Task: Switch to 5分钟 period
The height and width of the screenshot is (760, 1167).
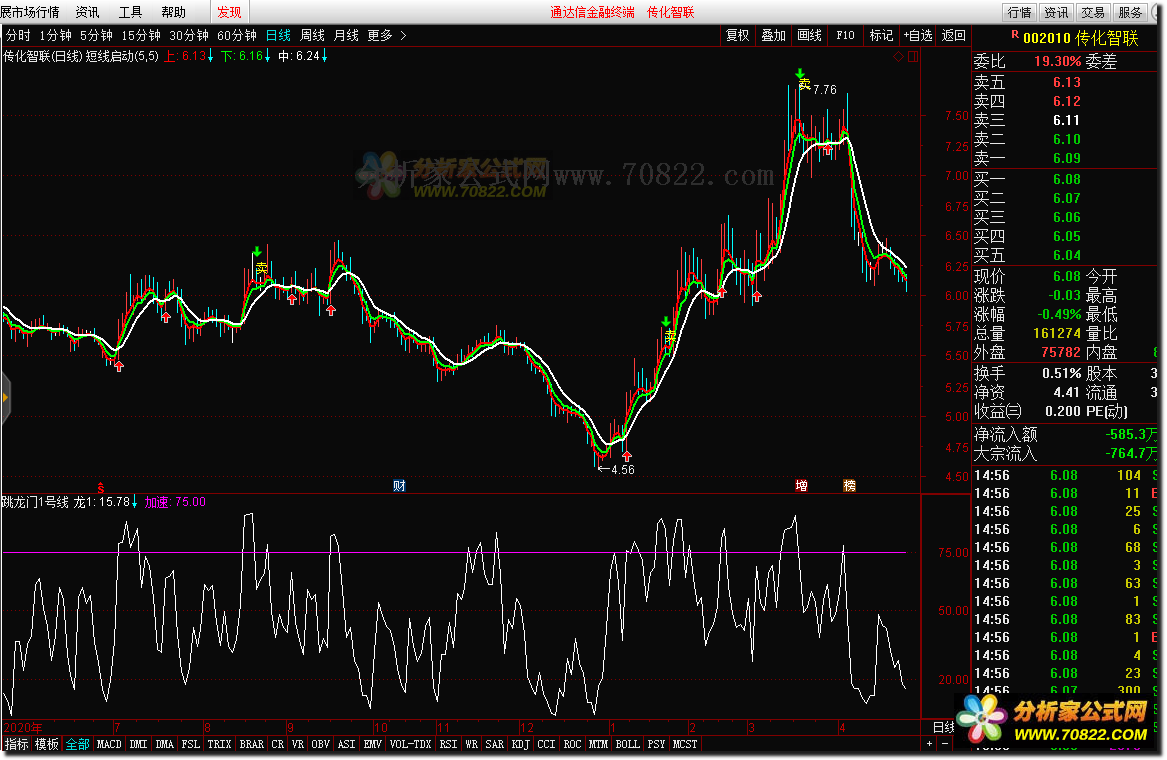Action: [x=96, y=35]
